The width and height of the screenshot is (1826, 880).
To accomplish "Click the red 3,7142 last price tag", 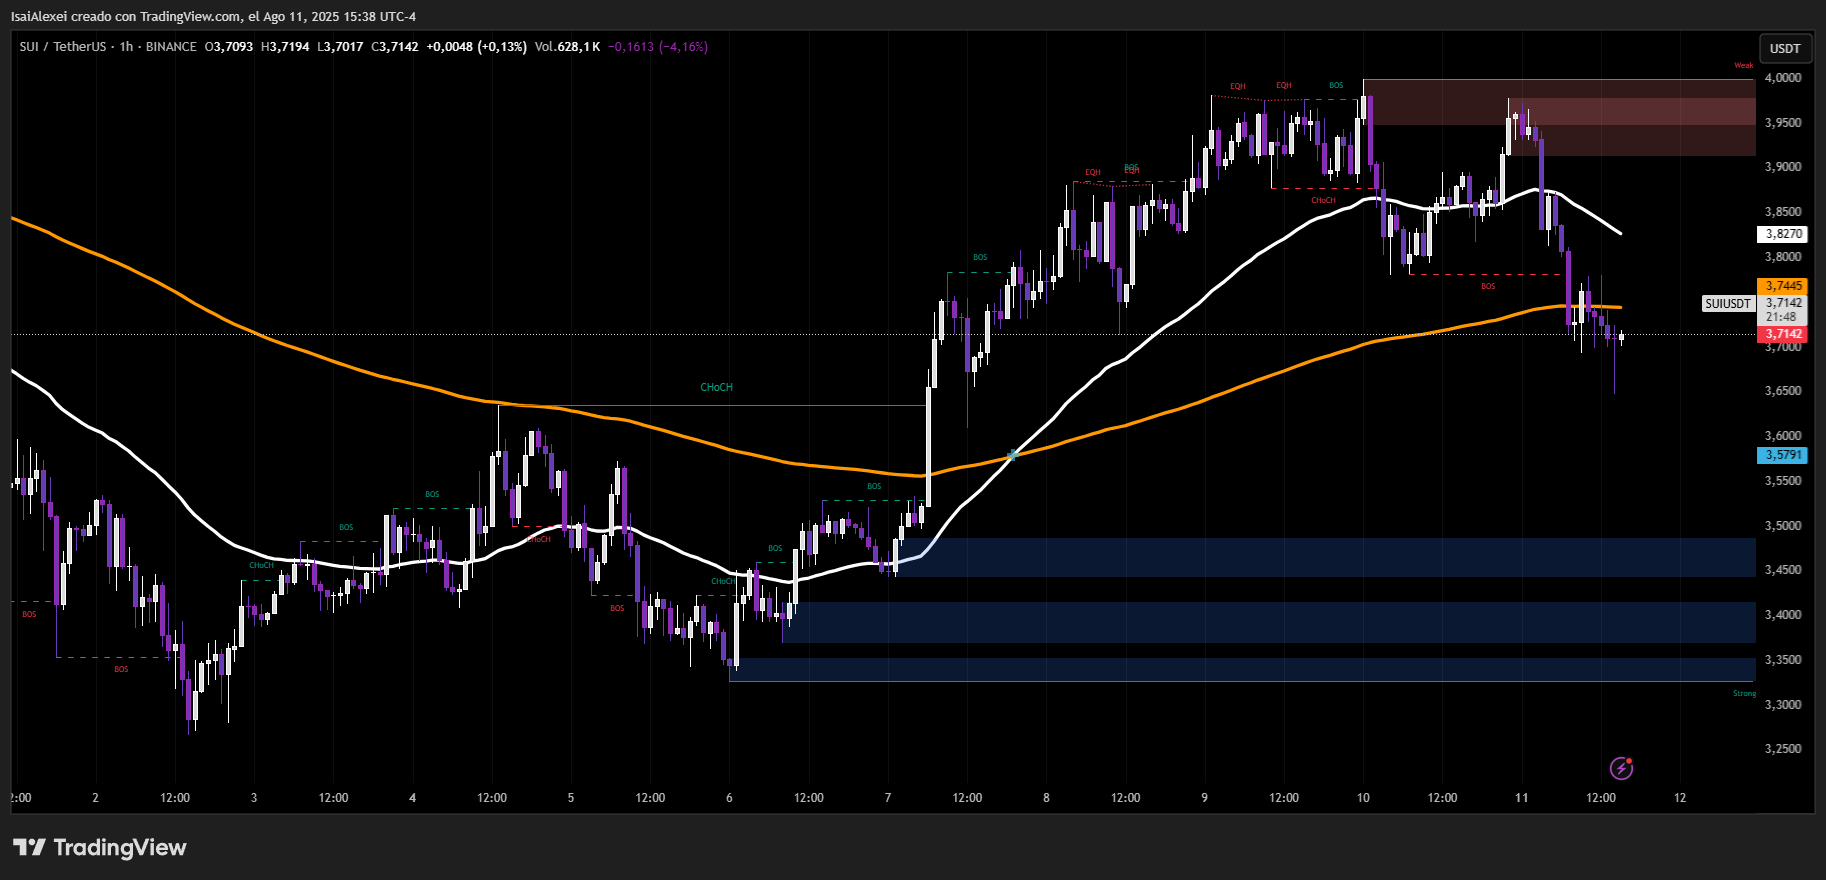I will point(1783,334).
